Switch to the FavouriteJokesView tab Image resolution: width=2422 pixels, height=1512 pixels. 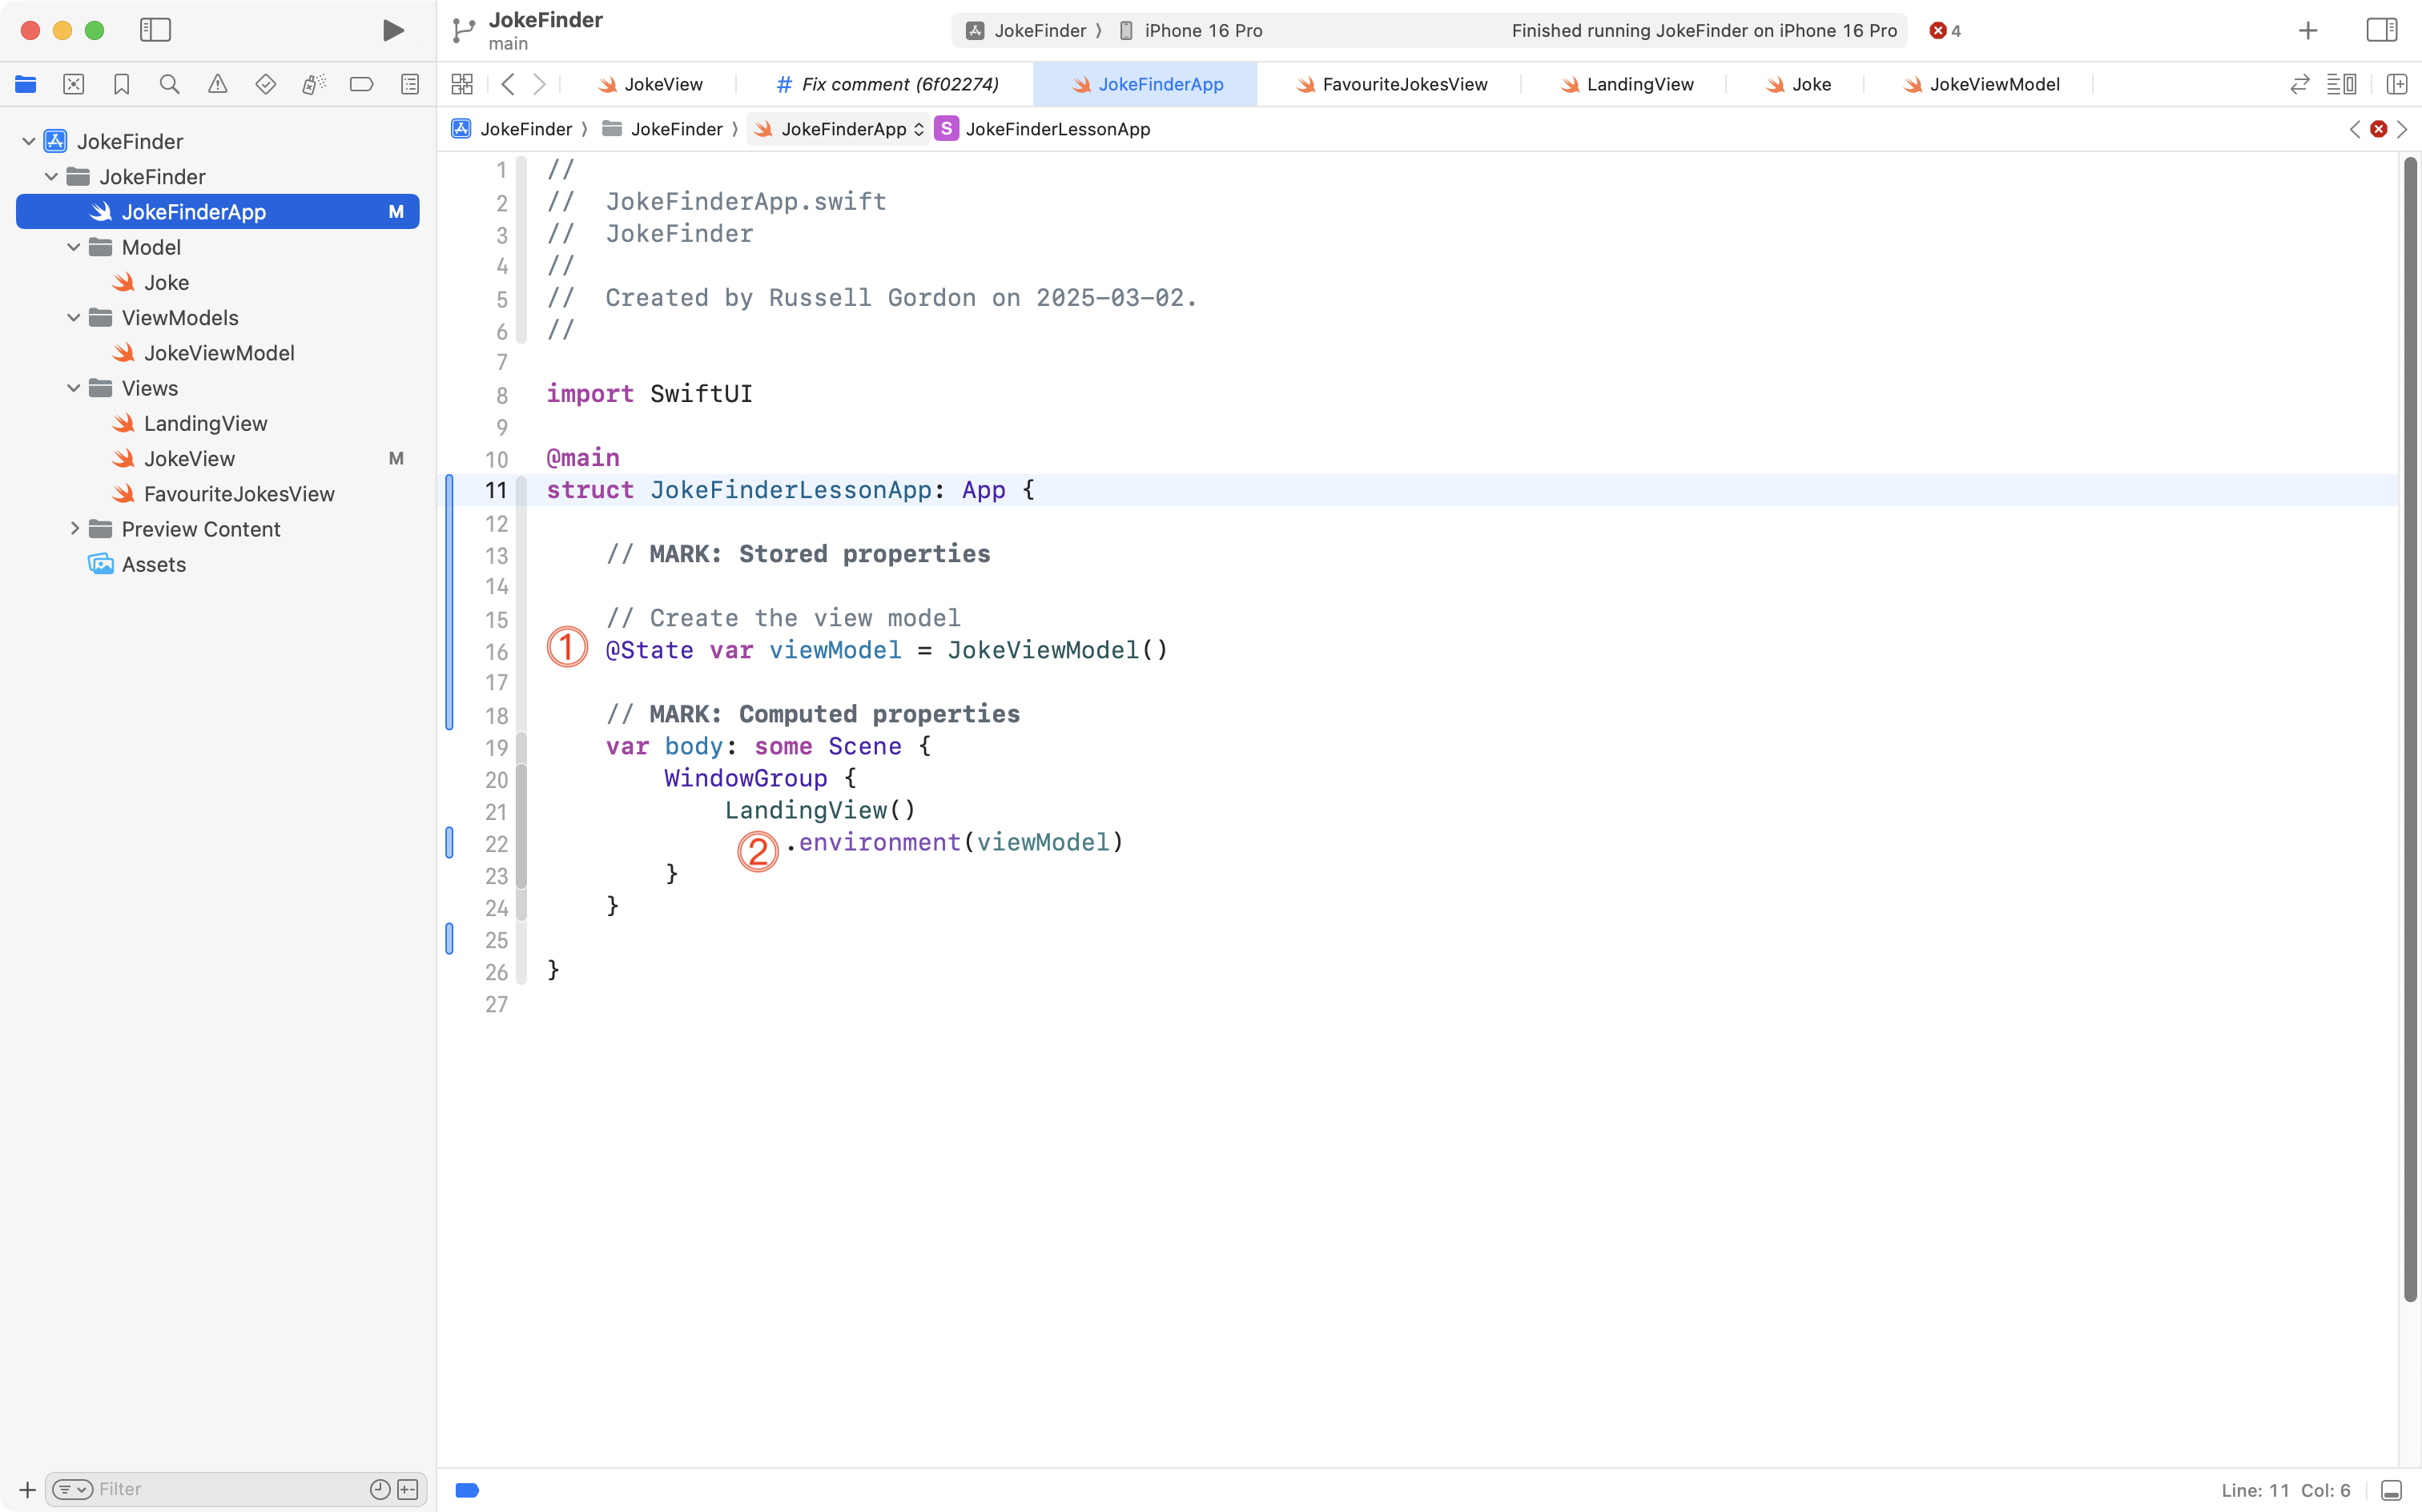1403,85
